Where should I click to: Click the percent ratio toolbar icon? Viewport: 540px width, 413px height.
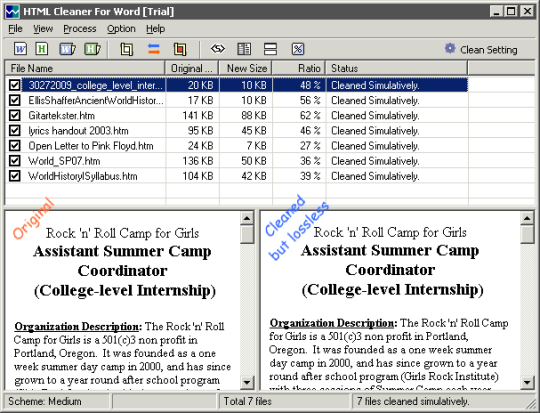pyautogui.click(x=298, y=49)
